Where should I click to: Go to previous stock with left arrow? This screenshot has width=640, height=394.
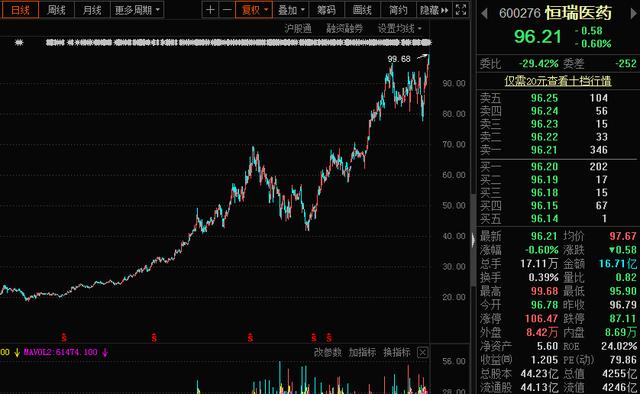click(484, 13)
